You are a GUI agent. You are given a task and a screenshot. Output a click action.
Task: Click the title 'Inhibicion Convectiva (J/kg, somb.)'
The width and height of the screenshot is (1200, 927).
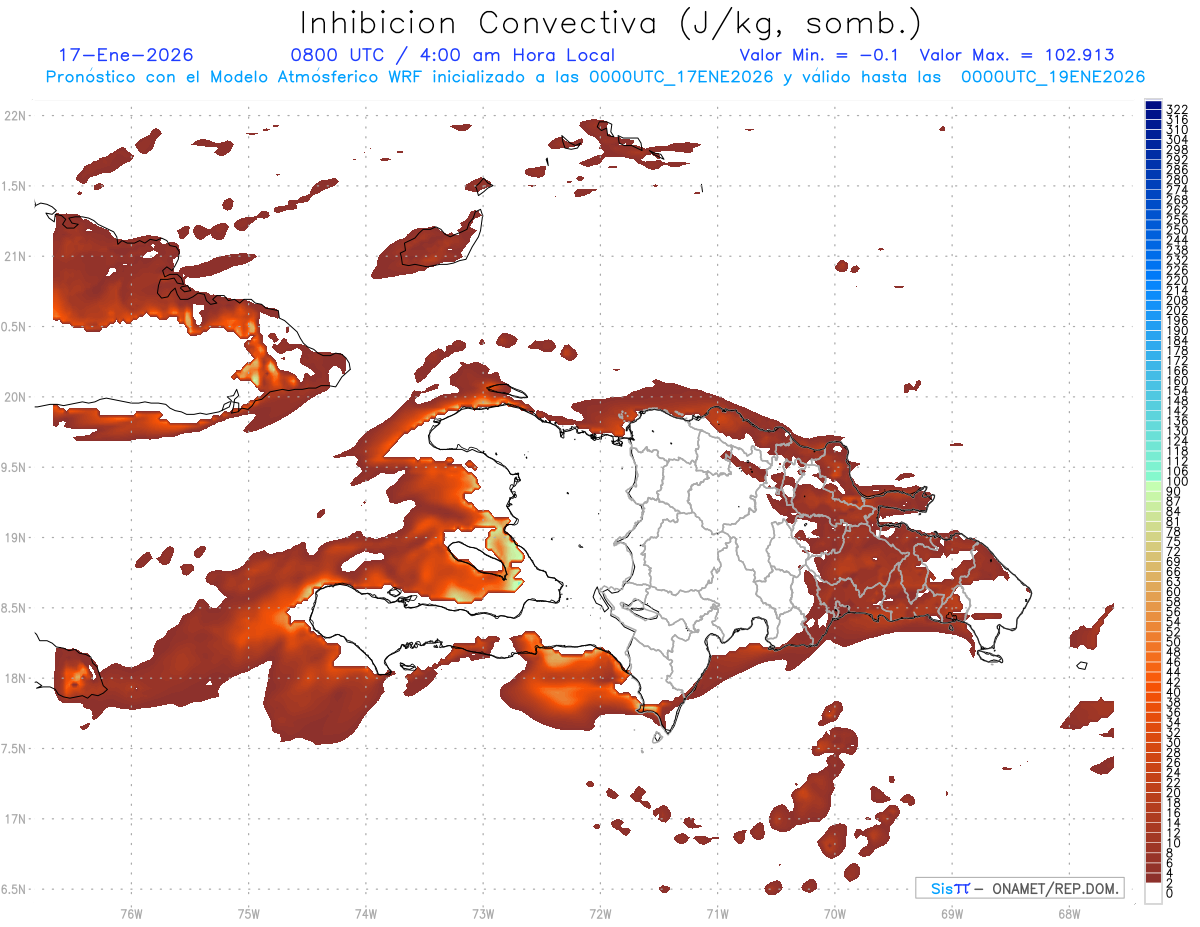(611, 23)
